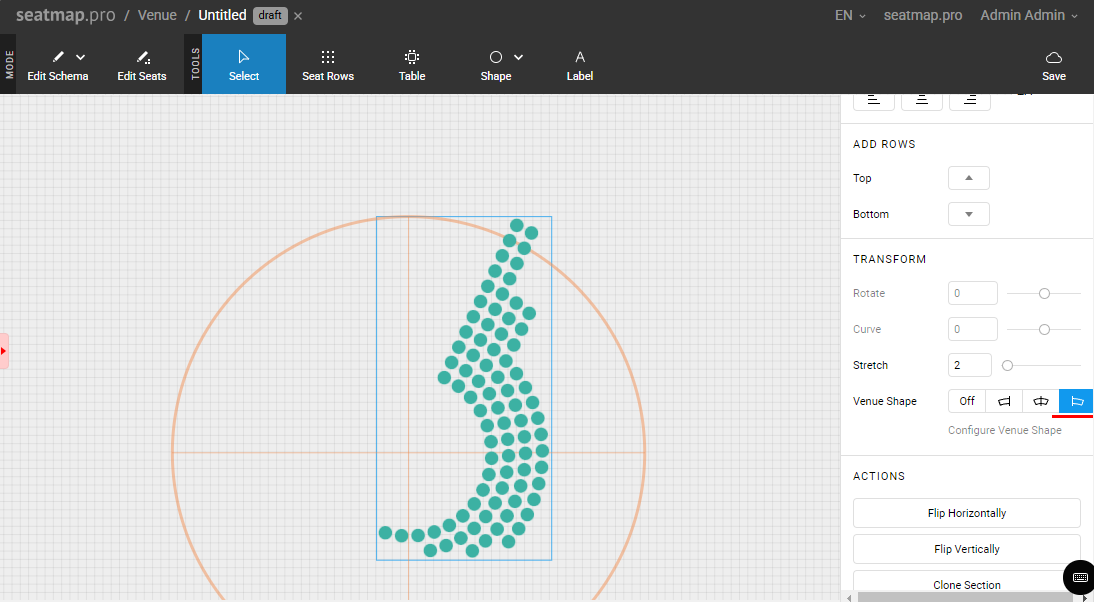Select the middle venue shape icon option

pos(1040,401)
